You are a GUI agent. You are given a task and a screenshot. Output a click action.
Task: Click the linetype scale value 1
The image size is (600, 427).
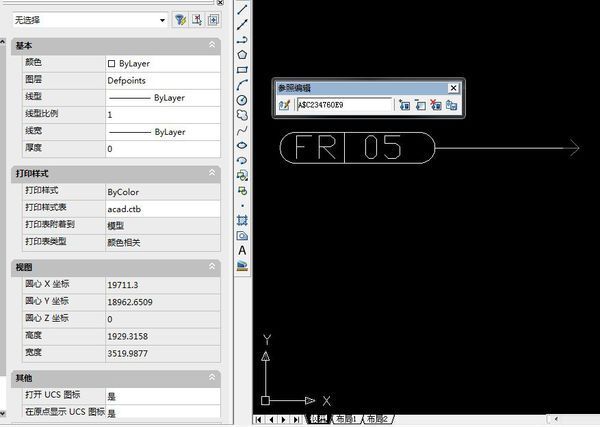pos(163,115)
